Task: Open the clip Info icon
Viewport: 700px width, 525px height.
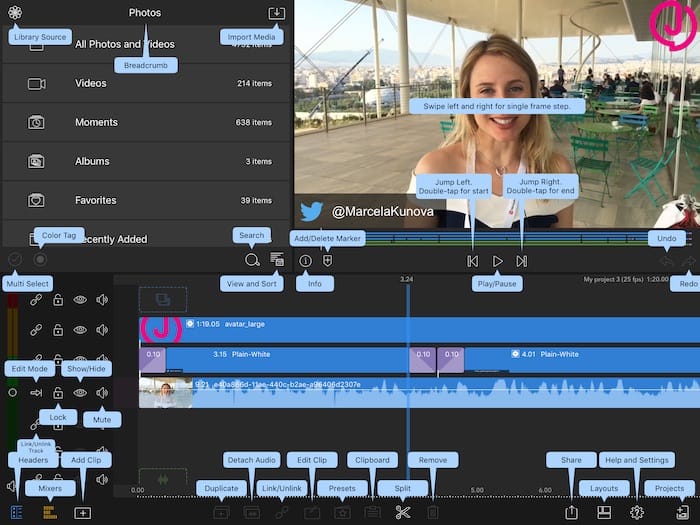Action: tap(306, 261)
